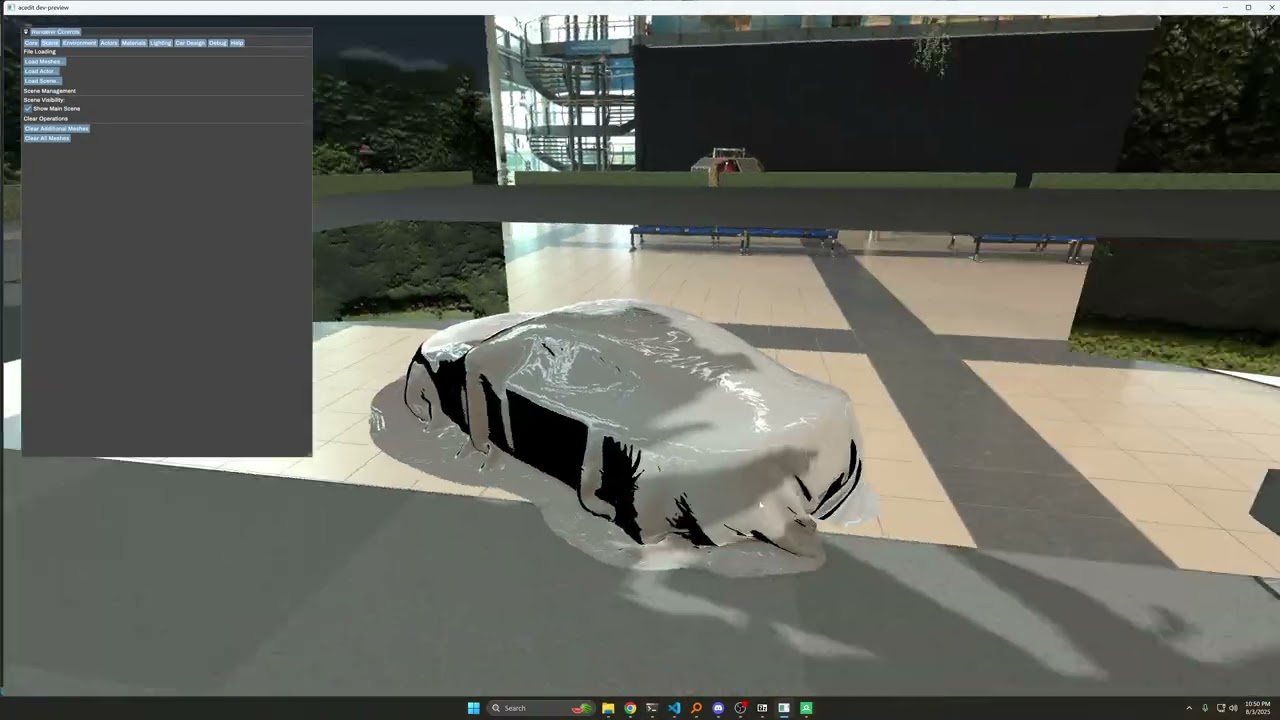
Task: Open the Environment tab
Action: click(79, 43)
